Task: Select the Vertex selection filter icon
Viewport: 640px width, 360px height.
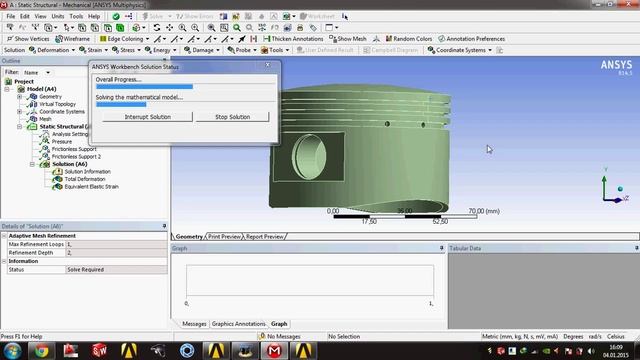Action: [82, 28]
